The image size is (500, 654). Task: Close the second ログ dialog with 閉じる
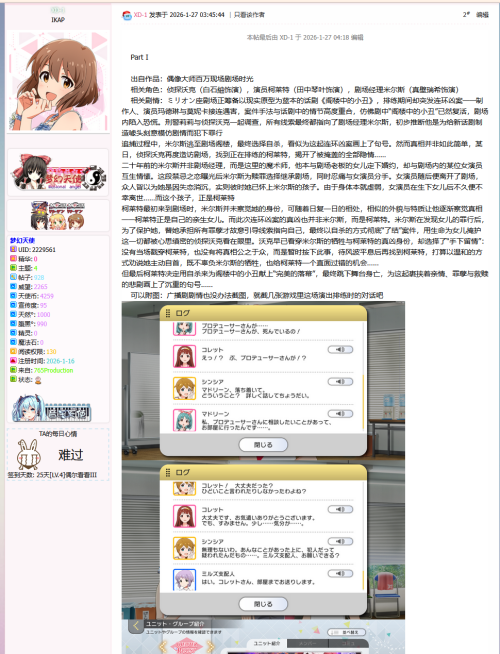click(263, 604)
